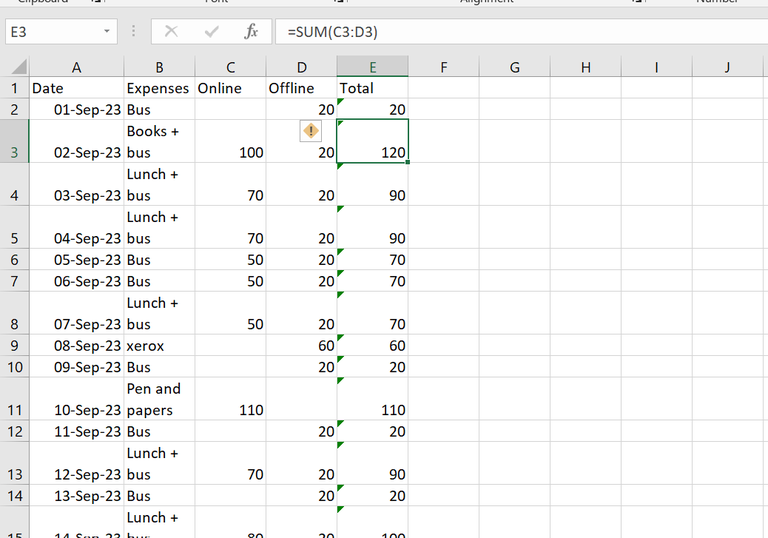
Task: Select row 3 header
Action: point(14,142)
